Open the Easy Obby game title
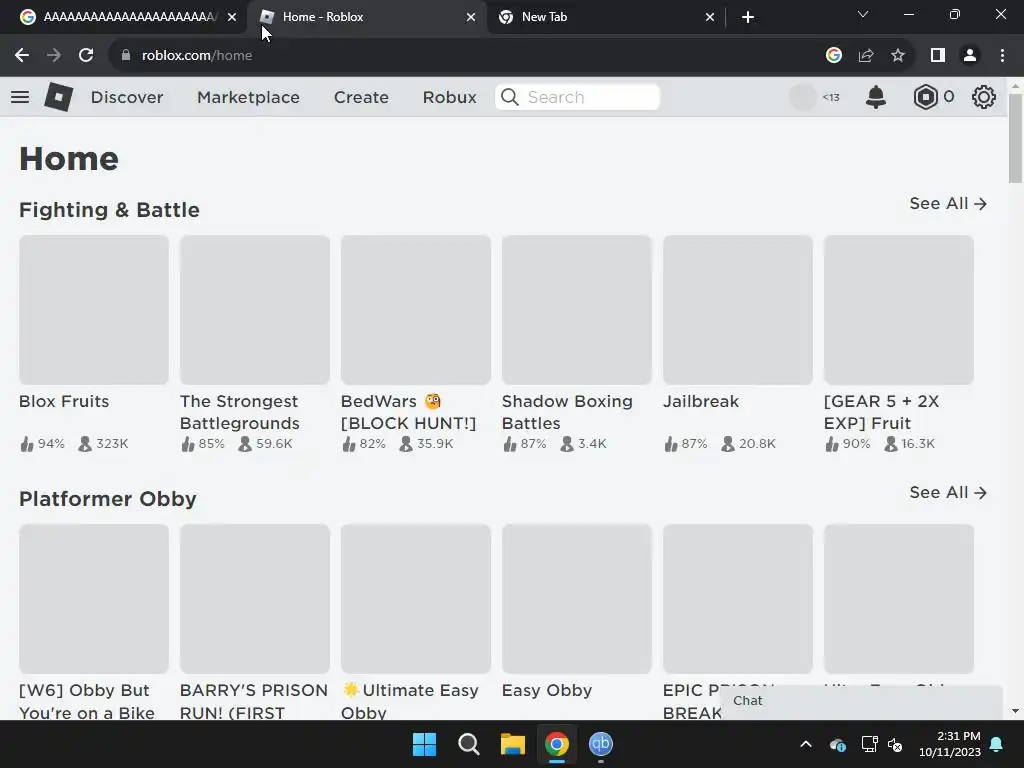The image size is (1024, 768). [547, 691]
